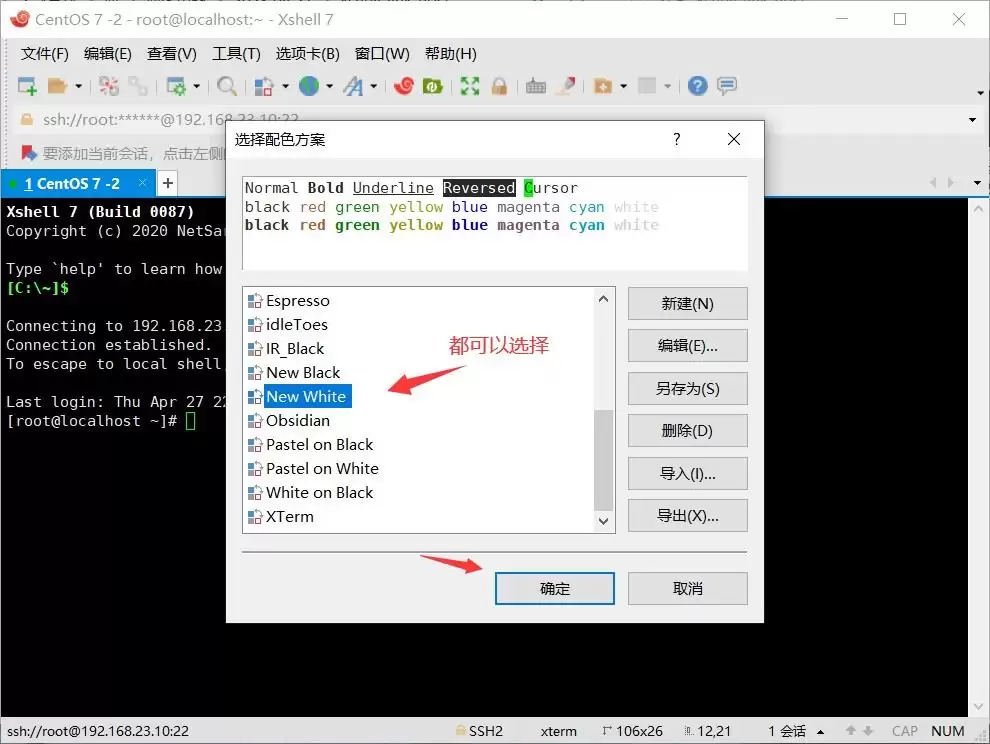990x744 pixels.
Task: Toggle the Full screen icon
Action: pyautogui.click(x=470, y=86)
